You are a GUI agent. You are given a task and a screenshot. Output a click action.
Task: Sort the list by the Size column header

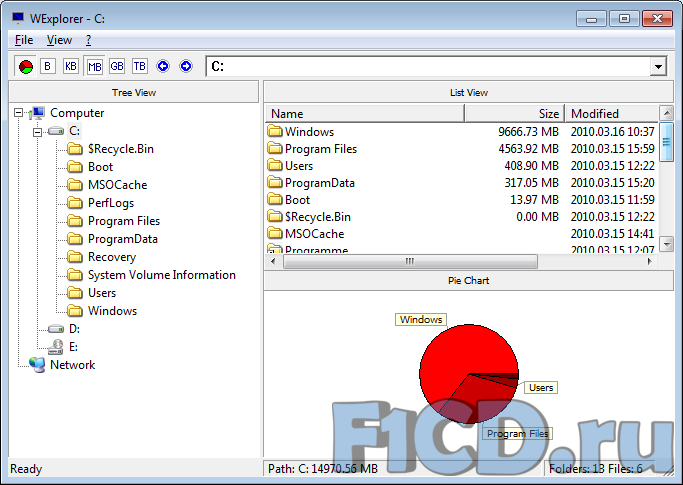pyautogui.click(x=515, y=114)
